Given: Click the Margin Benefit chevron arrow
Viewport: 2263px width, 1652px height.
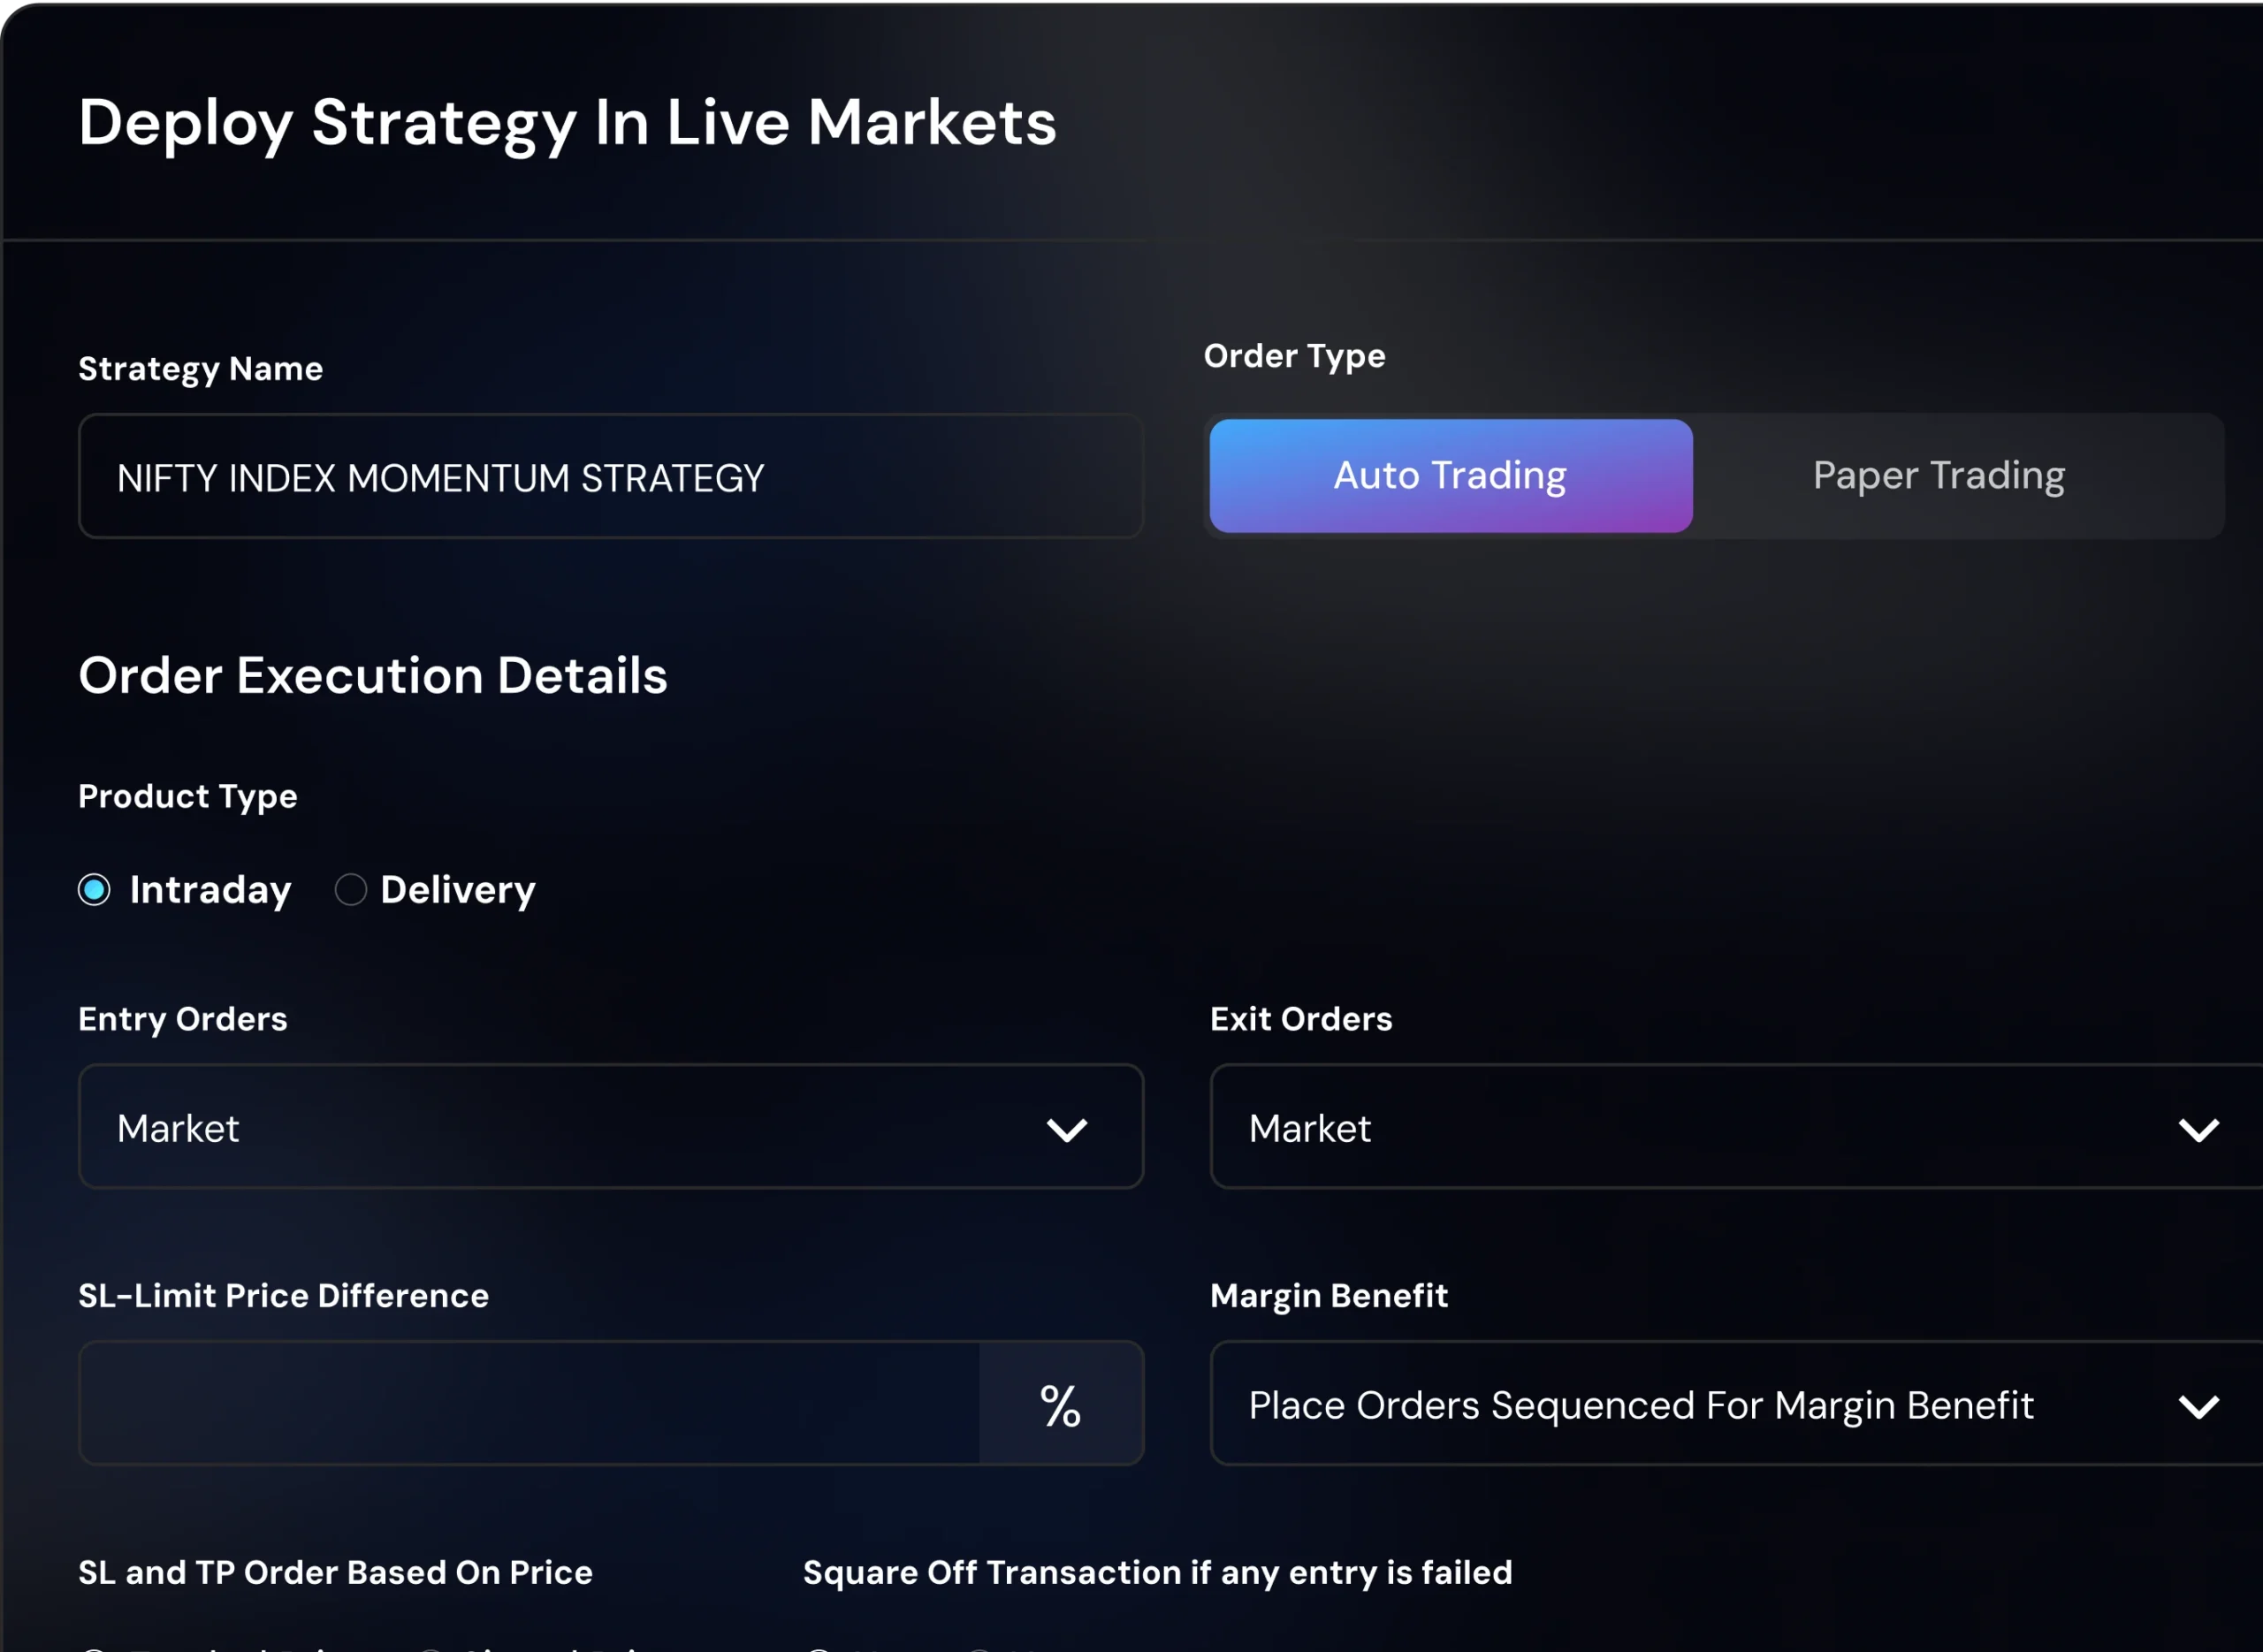Looking at the screenshot, I should (x=2198, y=1407).
